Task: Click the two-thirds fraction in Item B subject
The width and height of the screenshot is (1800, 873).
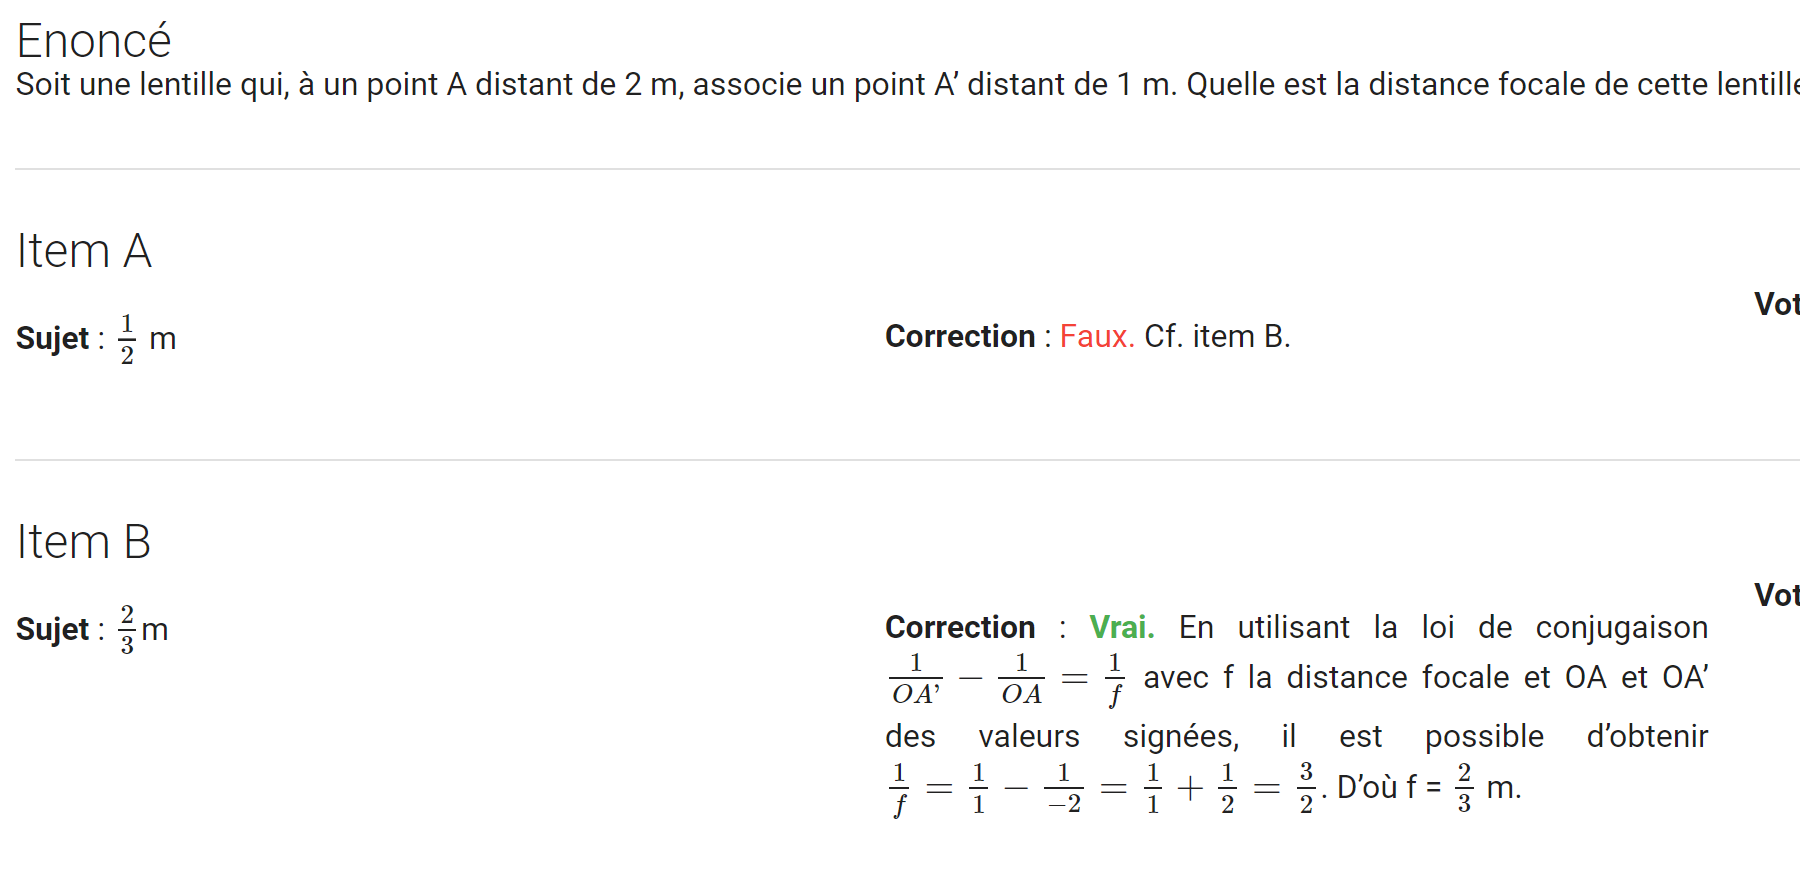Action: tap(127, 630)
